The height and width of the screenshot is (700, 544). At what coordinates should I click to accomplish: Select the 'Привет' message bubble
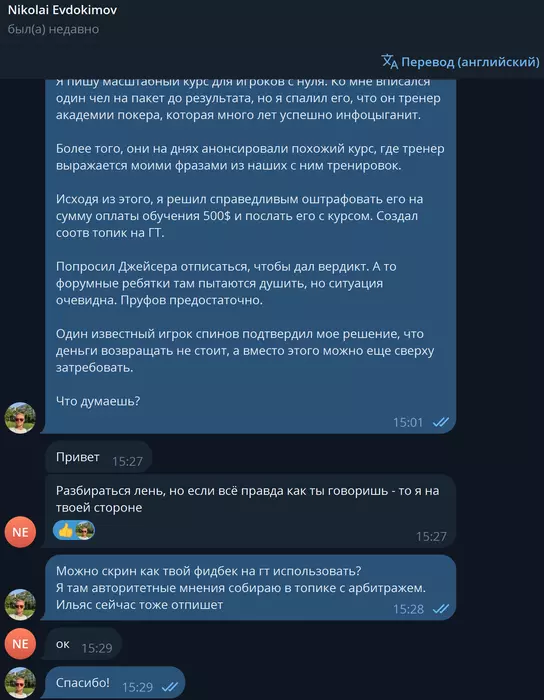coord(99,457)
